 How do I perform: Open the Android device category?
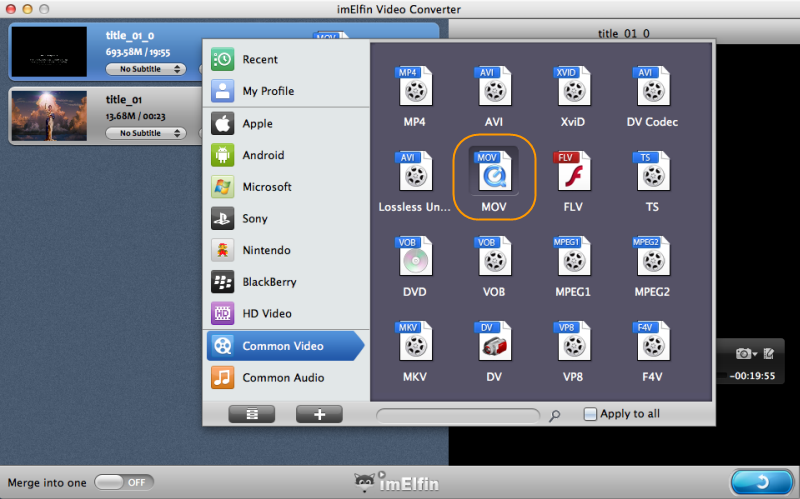click(286, 155)
